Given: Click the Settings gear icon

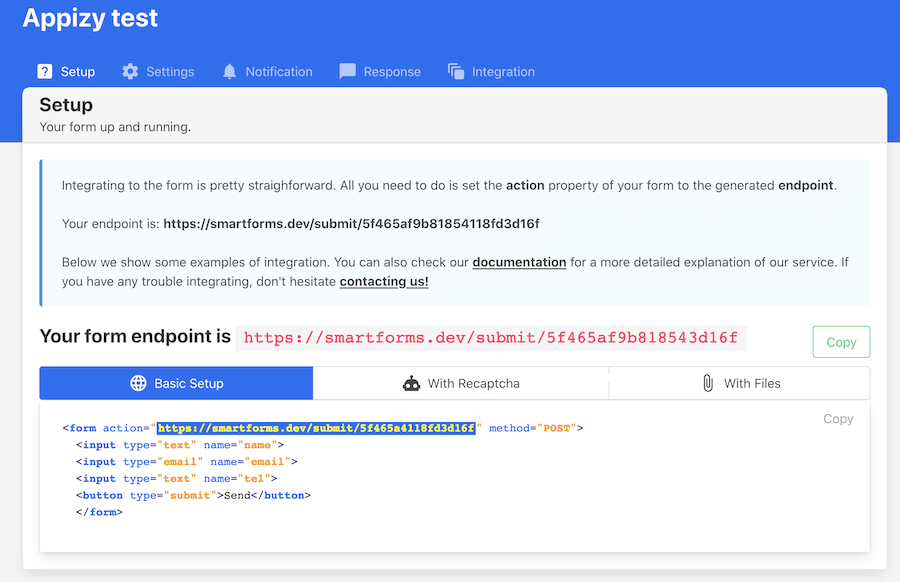Looking at the screenshot, I should point(130,72).
